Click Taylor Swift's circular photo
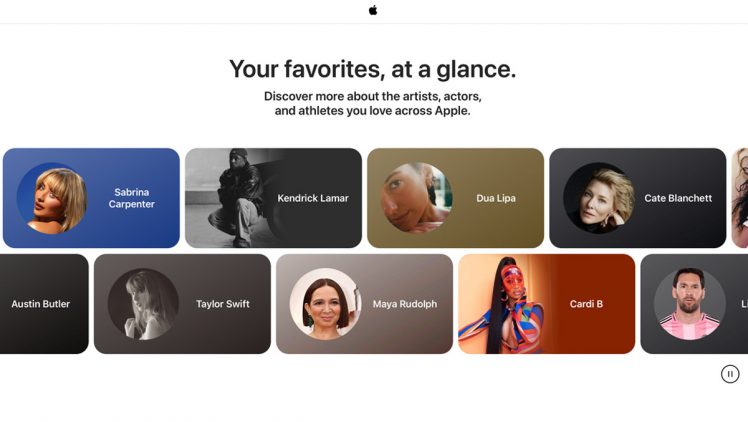Viewport: 748px width, 422px height. [143, 304]
